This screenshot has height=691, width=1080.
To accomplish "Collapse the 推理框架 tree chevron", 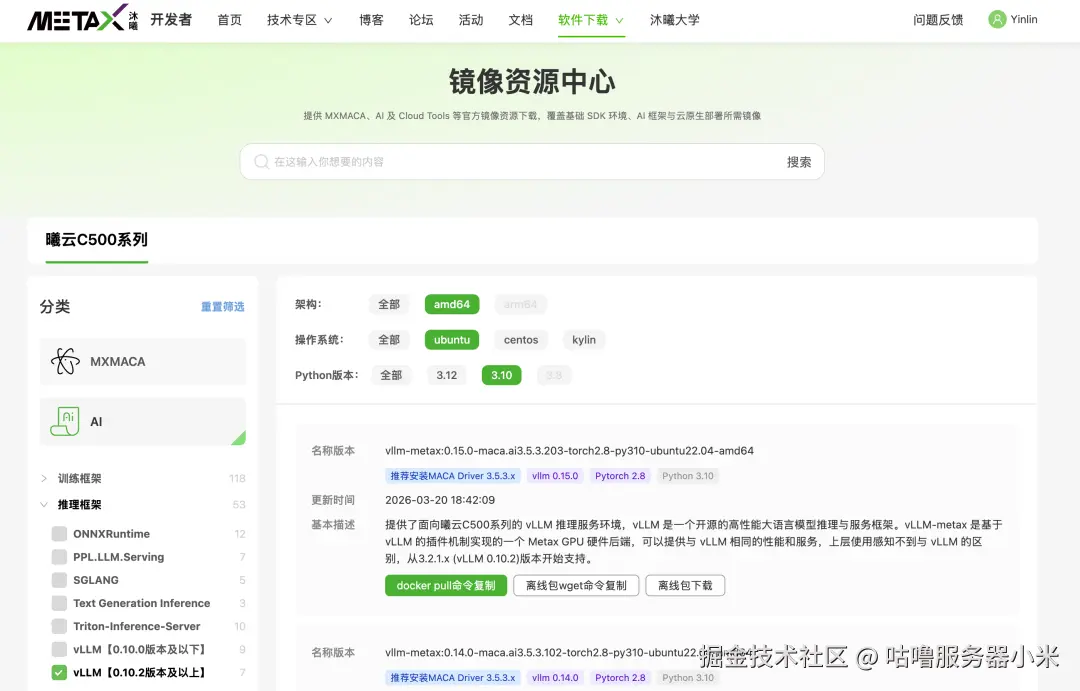I will (43, 504).
